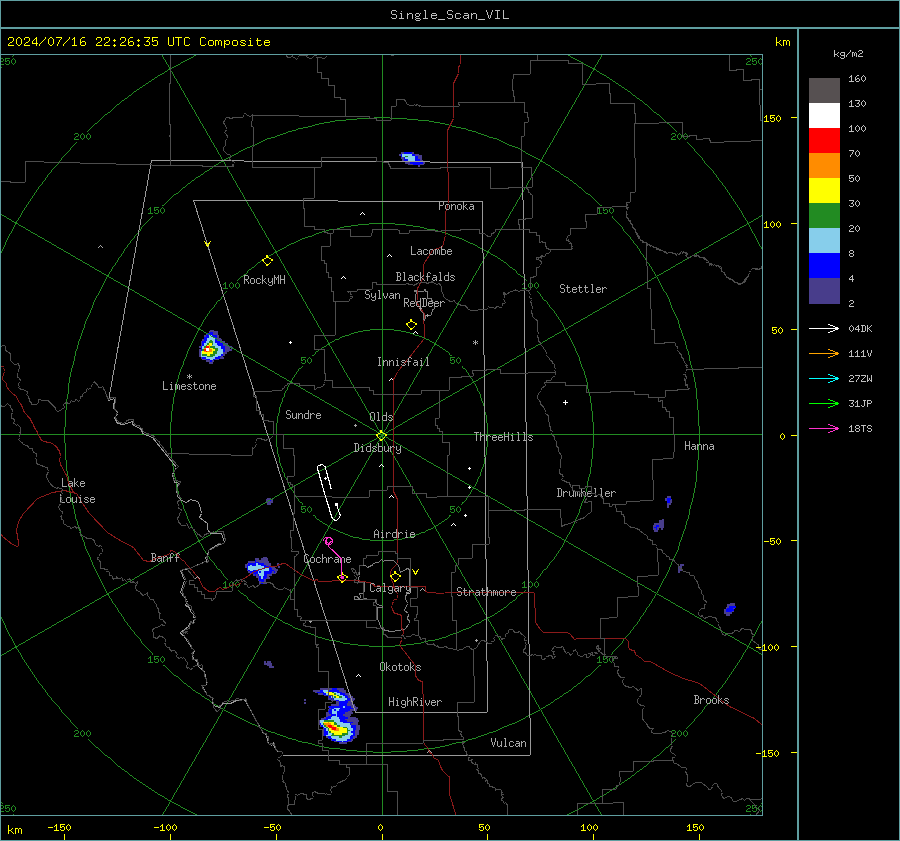The width and height of the screenshot is (900, 841).
Task: Click the Innisfail city label
Action: point(403,362)
